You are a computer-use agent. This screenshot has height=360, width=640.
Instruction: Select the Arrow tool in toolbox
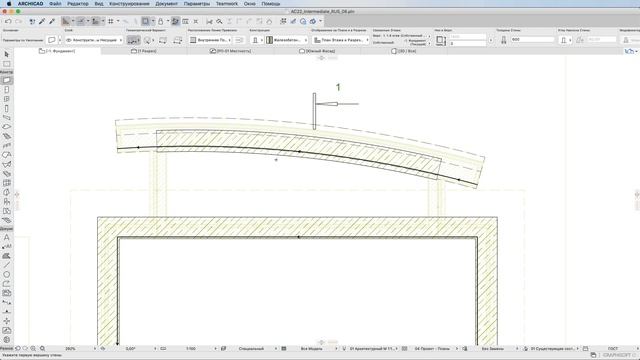pos(7,54)
